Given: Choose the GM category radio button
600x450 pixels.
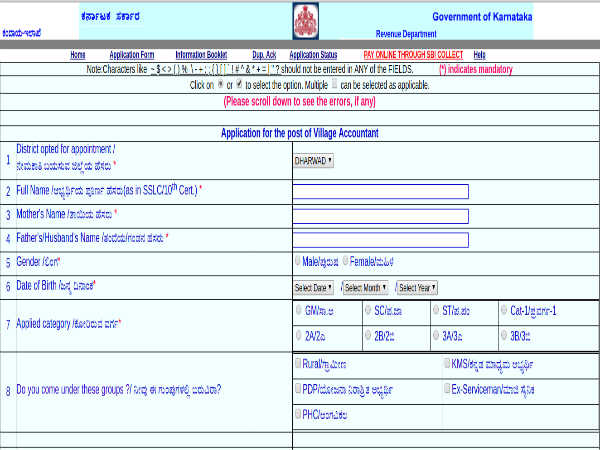Looking at the screenshot, I should pos(299,311).
